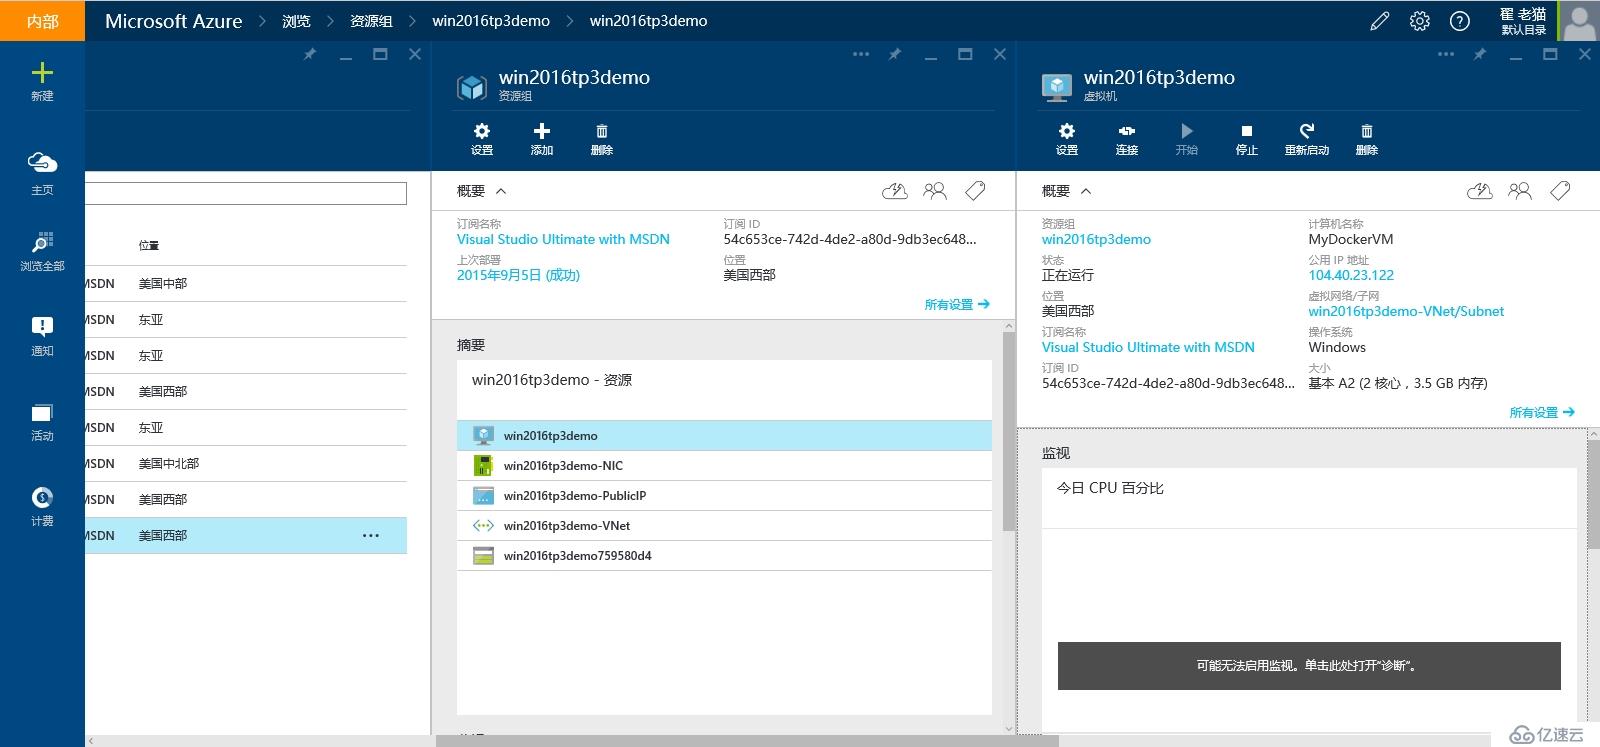Click the pencil edit icon in top bar
The image size is (1600, 747).
click(1380, 21)
